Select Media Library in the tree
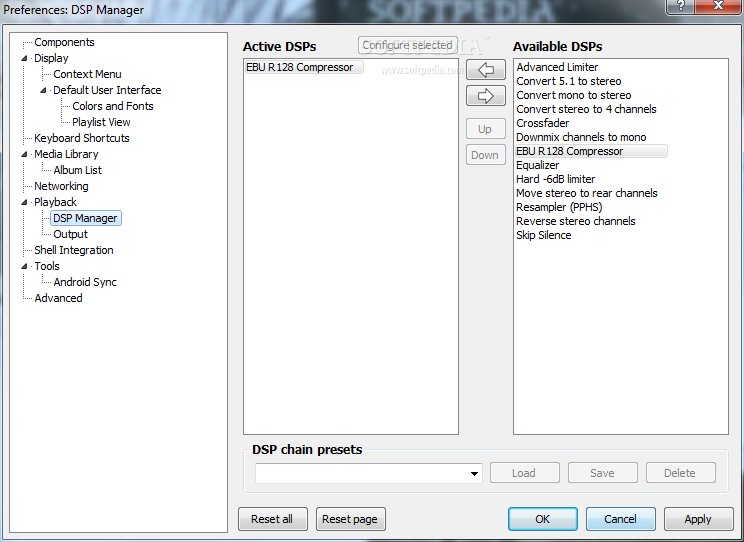Screen dimensions: 744x542 [x=66, y=154]
